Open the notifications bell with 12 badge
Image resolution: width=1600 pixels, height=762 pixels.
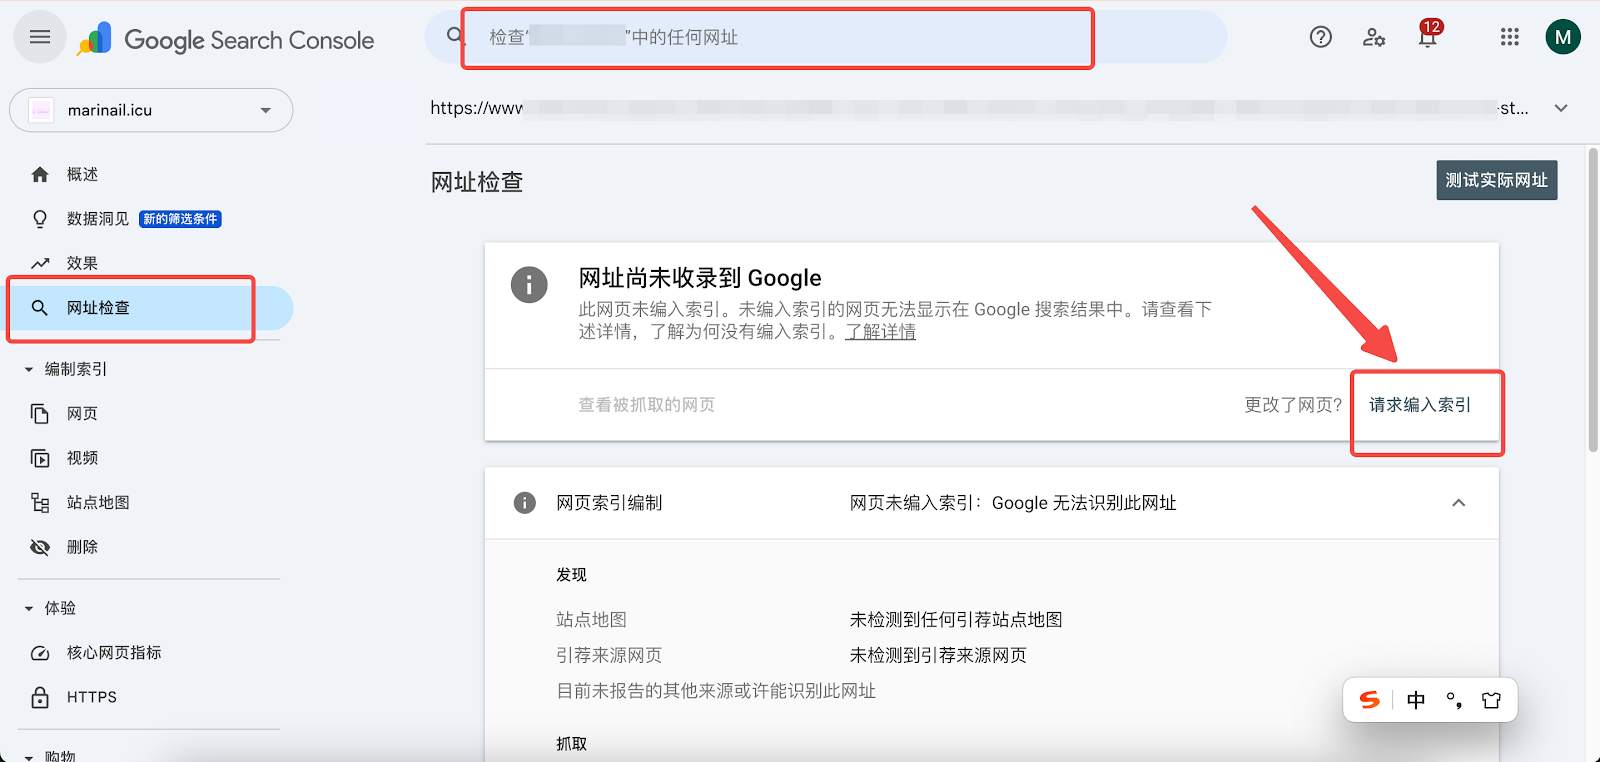coord(1428,35)
